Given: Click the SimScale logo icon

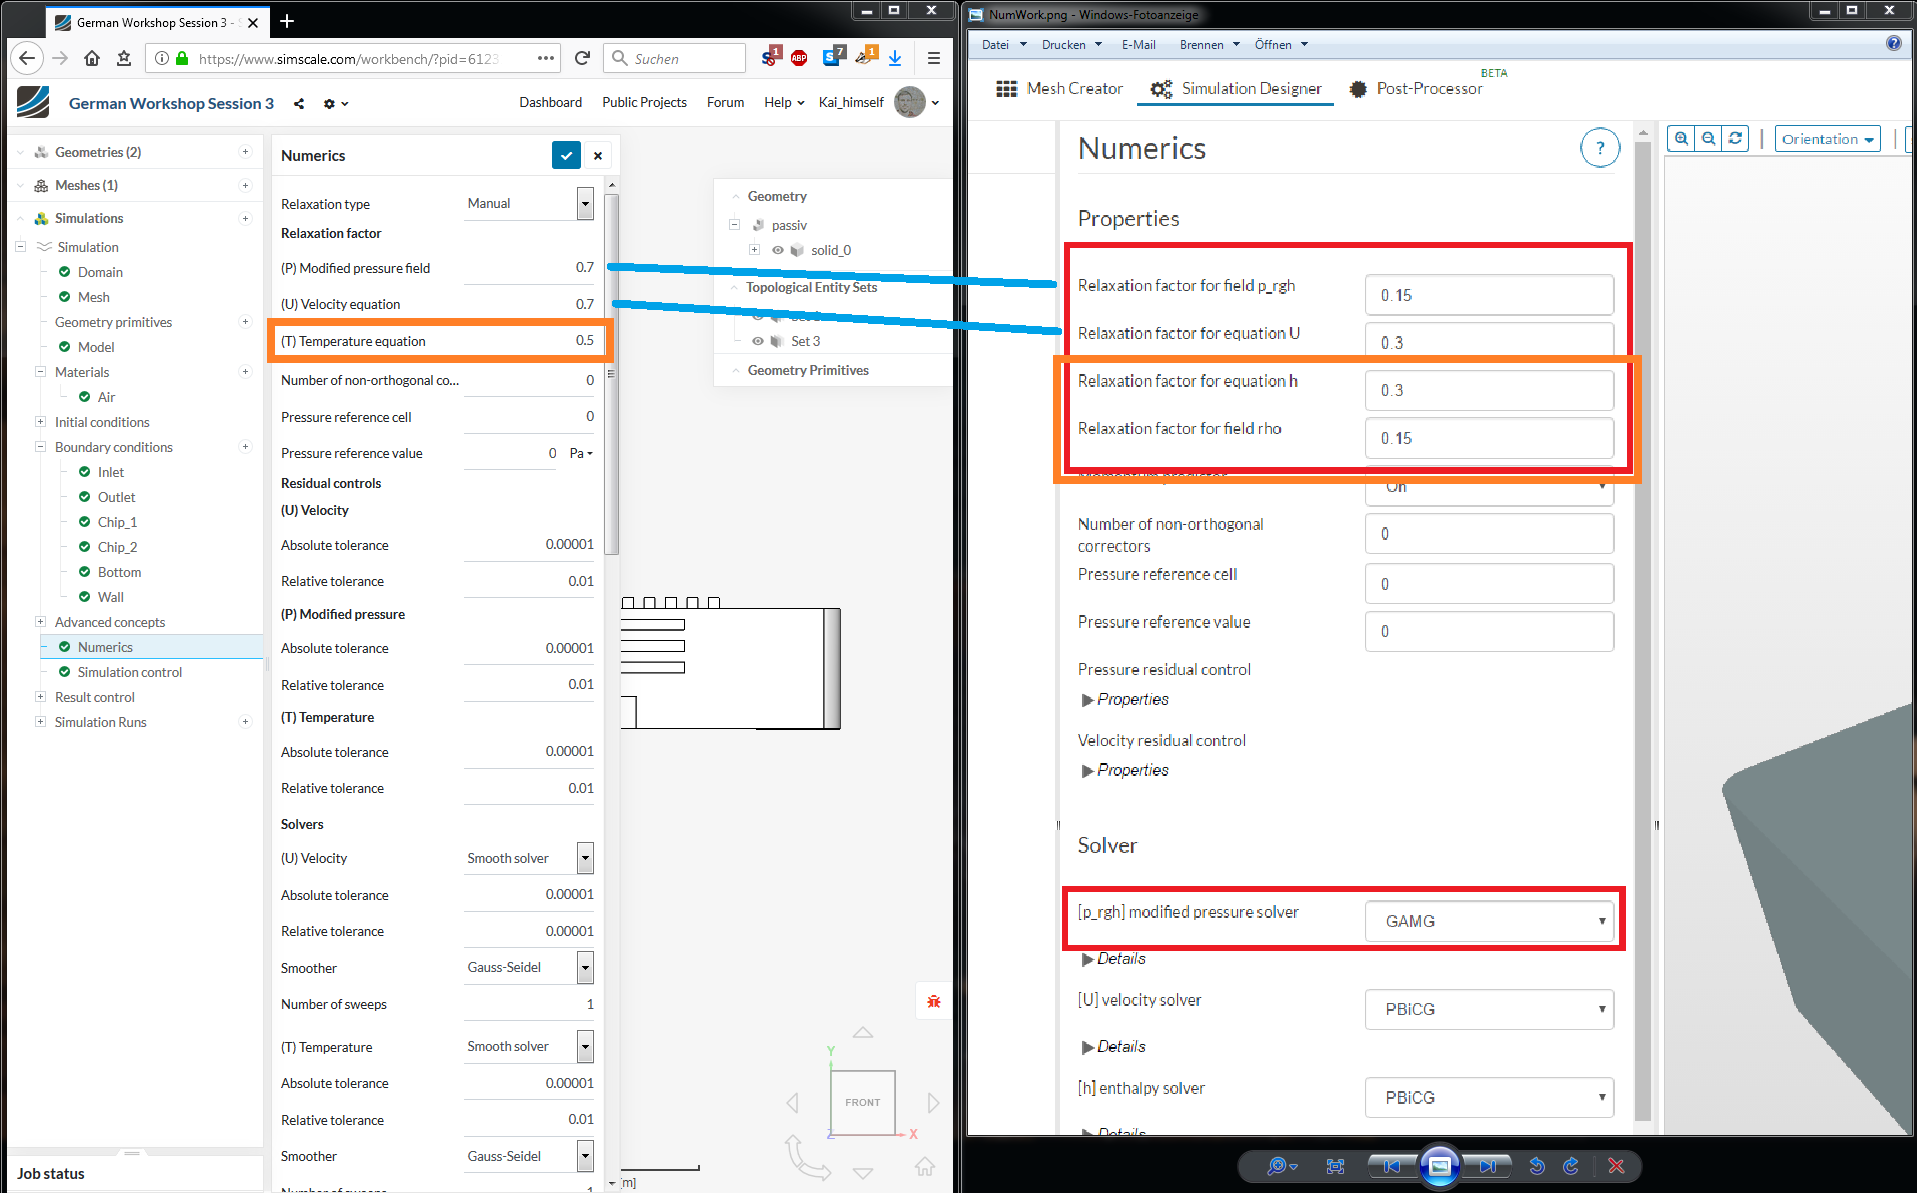Looking at the screenshot, I should point(33,103).
